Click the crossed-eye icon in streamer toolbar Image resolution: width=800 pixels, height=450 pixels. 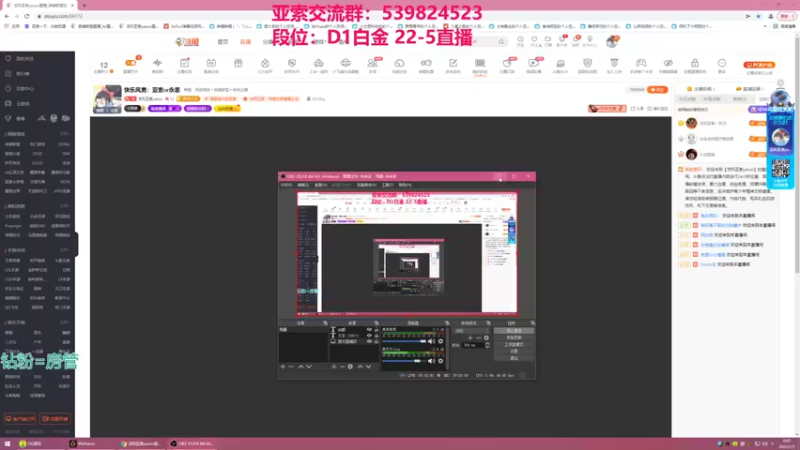pos(668,63)
